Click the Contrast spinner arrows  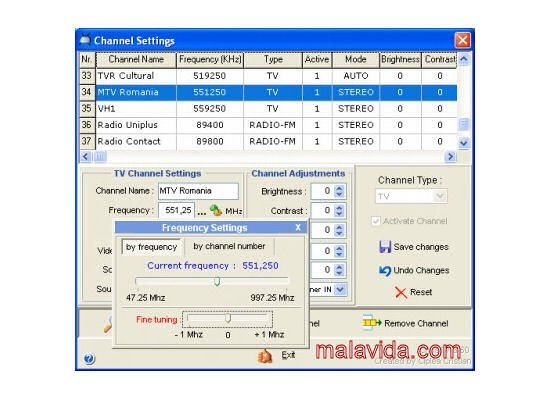tap(339, 211)
